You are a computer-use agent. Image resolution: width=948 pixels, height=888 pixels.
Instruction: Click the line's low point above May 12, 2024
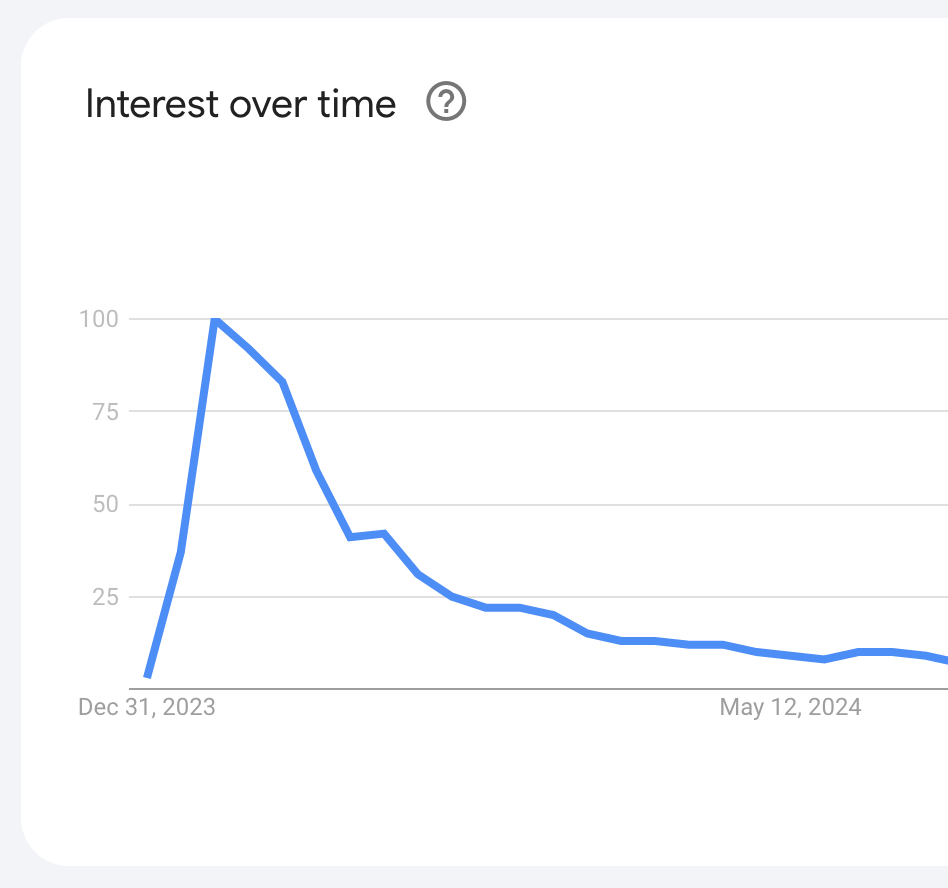click(823, 659)
